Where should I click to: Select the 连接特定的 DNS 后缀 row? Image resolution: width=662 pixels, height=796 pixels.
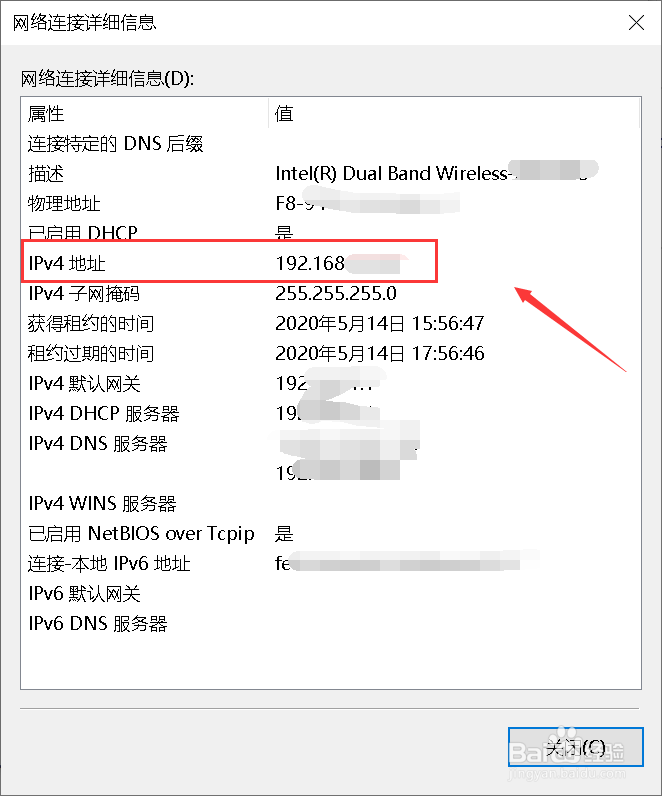[x=330, y=144]
